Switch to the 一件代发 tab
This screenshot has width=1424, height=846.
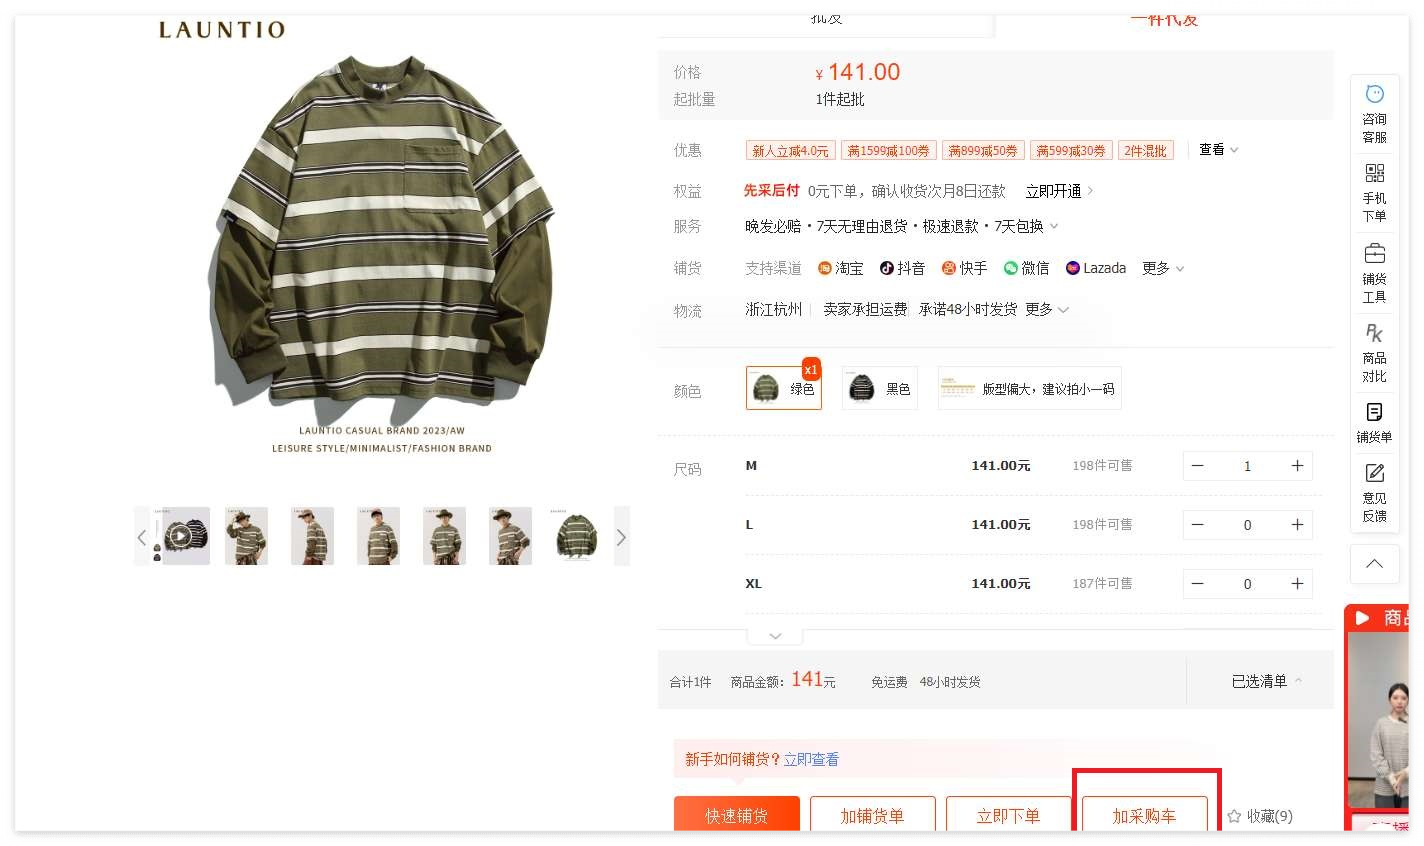(1164, 20)
